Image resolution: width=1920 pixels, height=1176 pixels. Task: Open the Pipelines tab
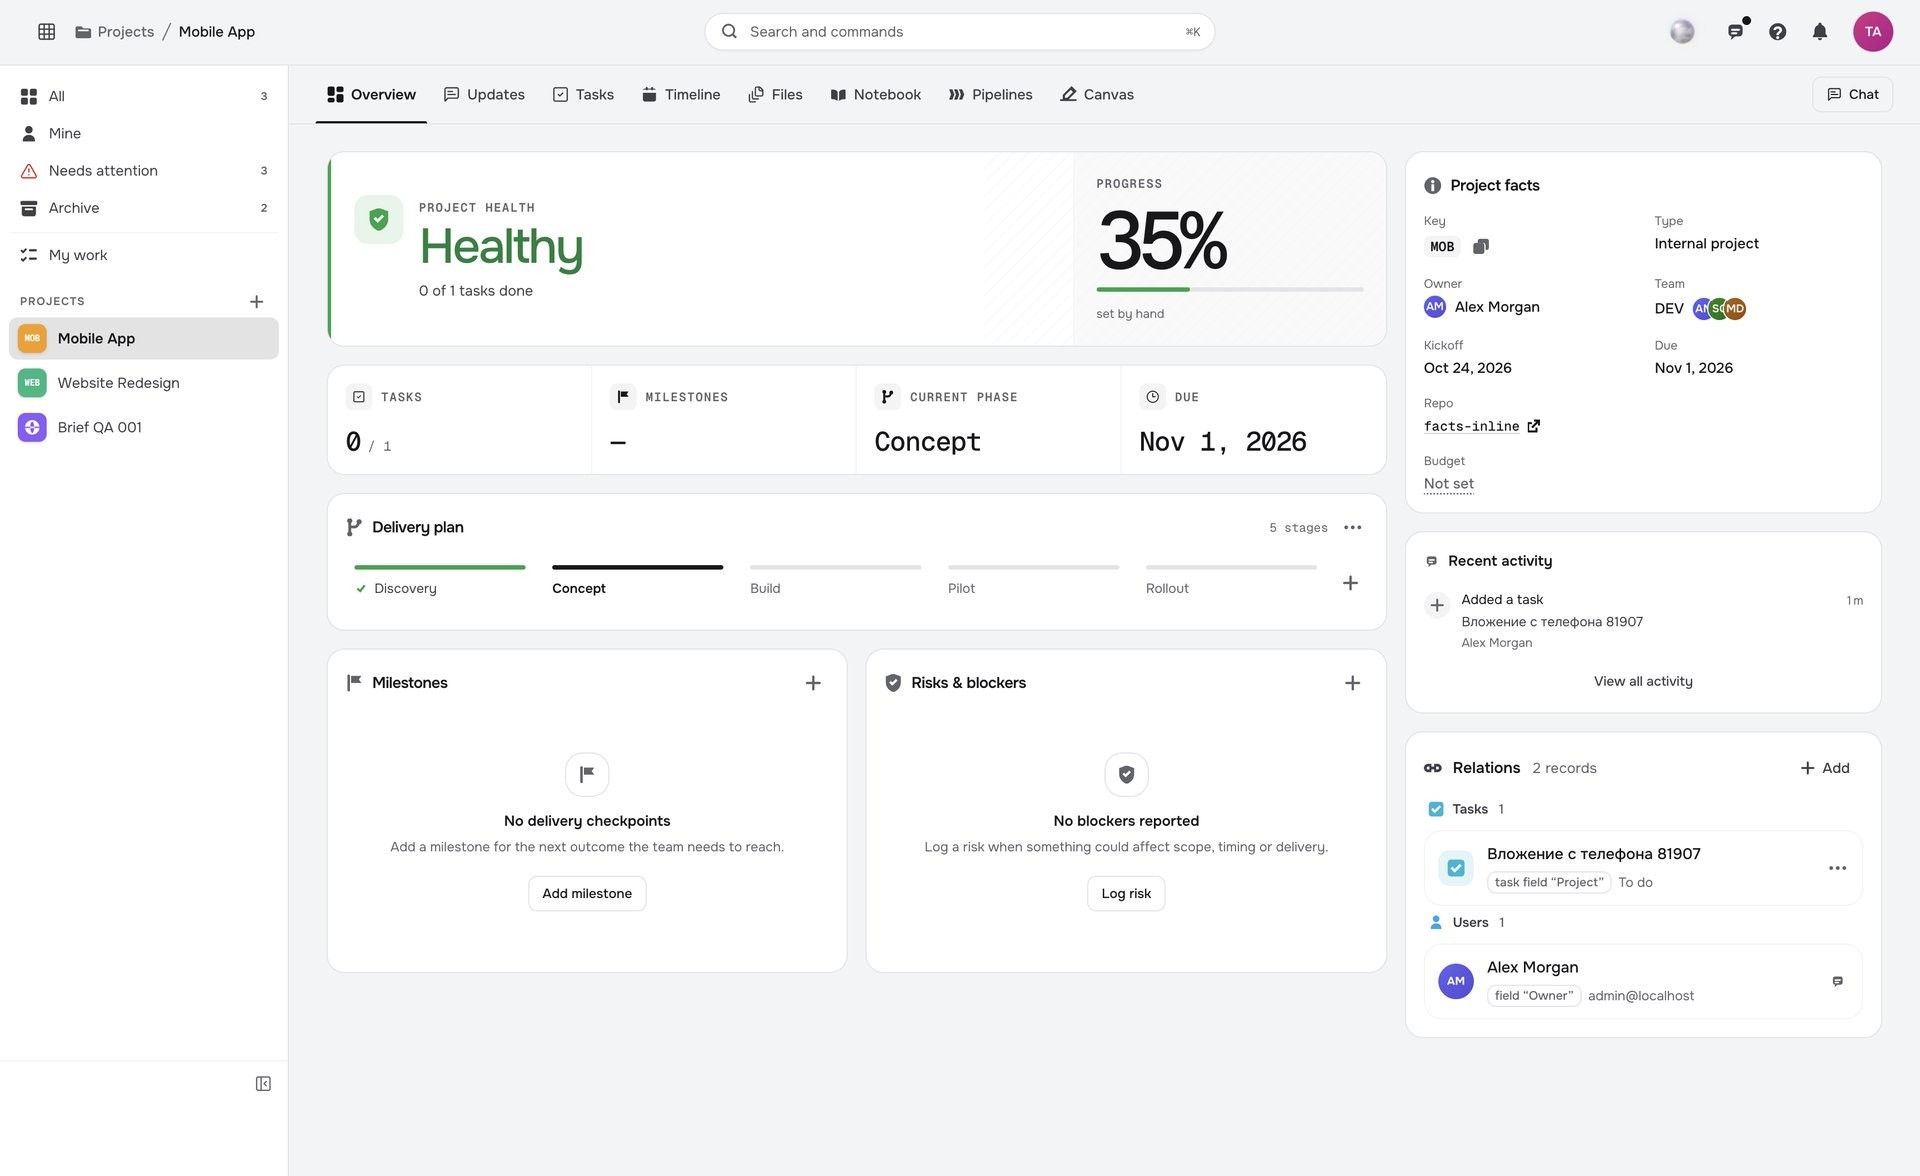[x=990, y=94]
